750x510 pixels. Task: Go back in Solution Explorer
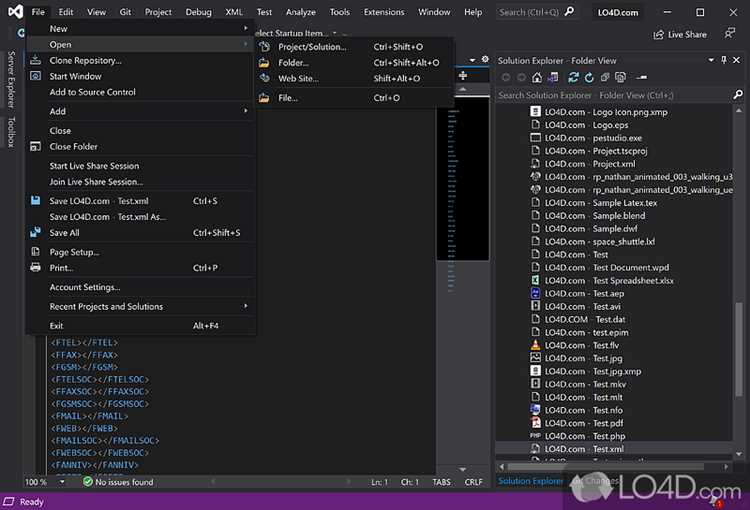coord(506,77)
